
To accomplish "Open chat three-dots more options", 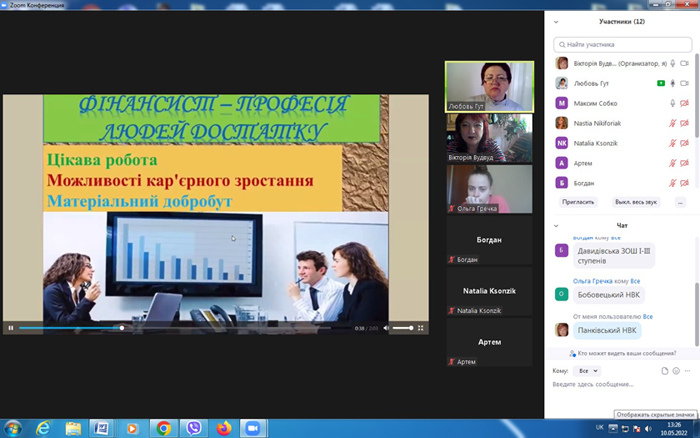I will pyautogui.click(x=688, y=371).
